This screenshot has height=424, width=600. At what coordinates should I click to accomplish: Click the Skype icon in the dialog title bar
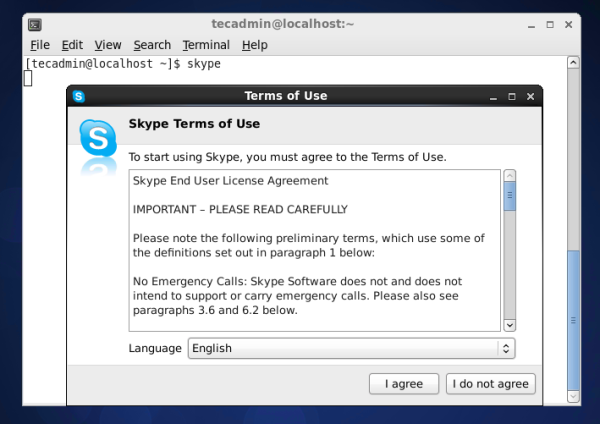click(79, 97)
